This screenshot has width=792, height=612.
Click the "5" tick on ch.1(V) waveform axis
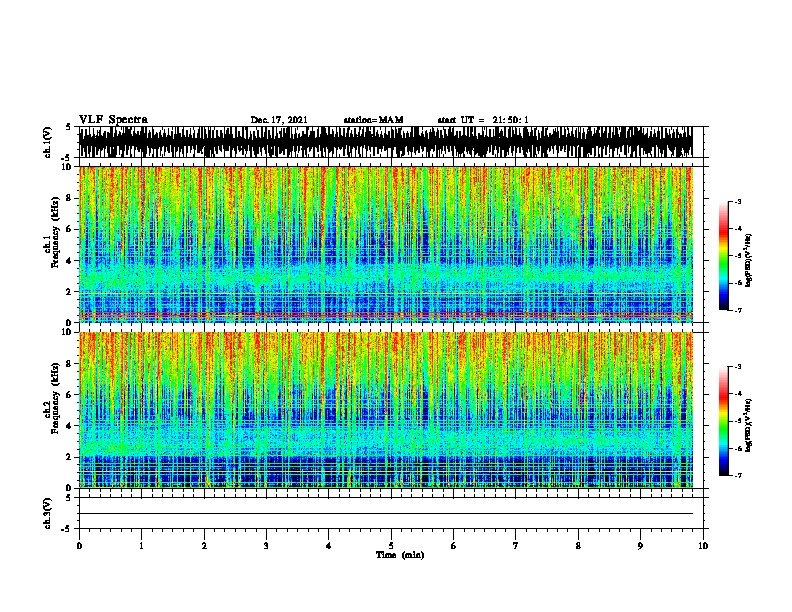69,127
